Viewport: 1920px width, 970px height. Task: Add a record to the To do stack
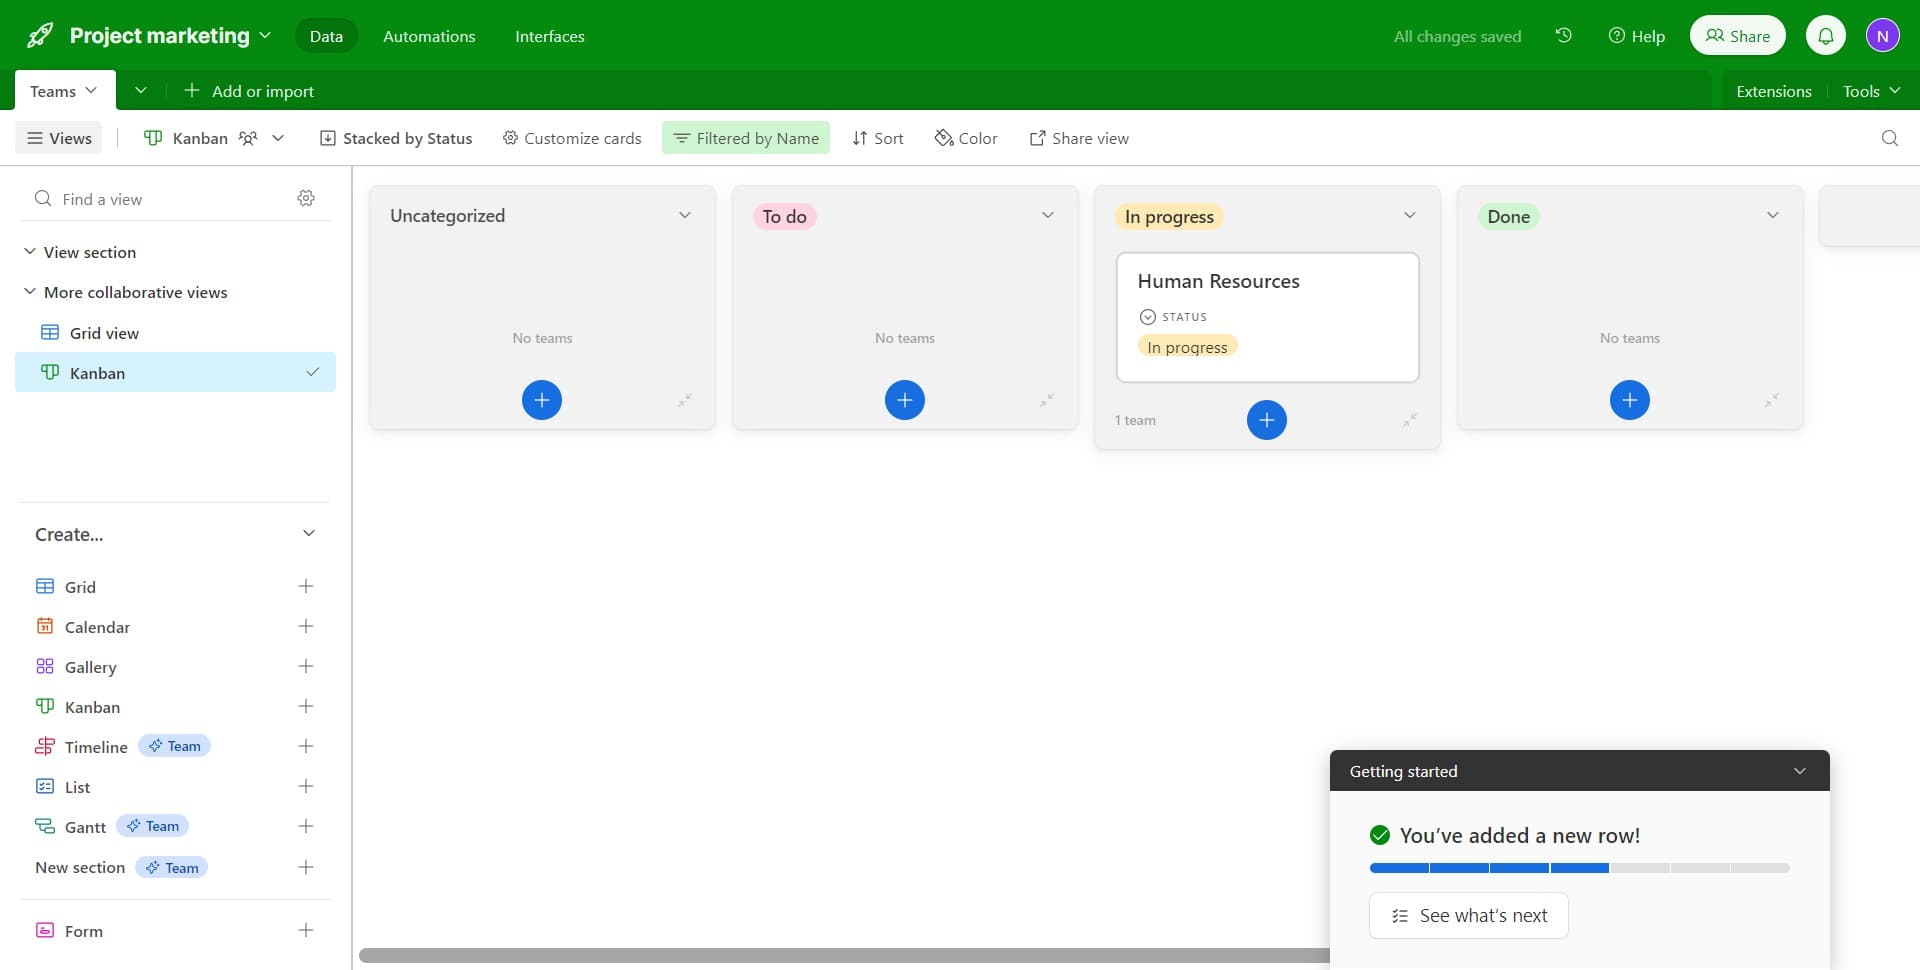click(x=904, y=400)
